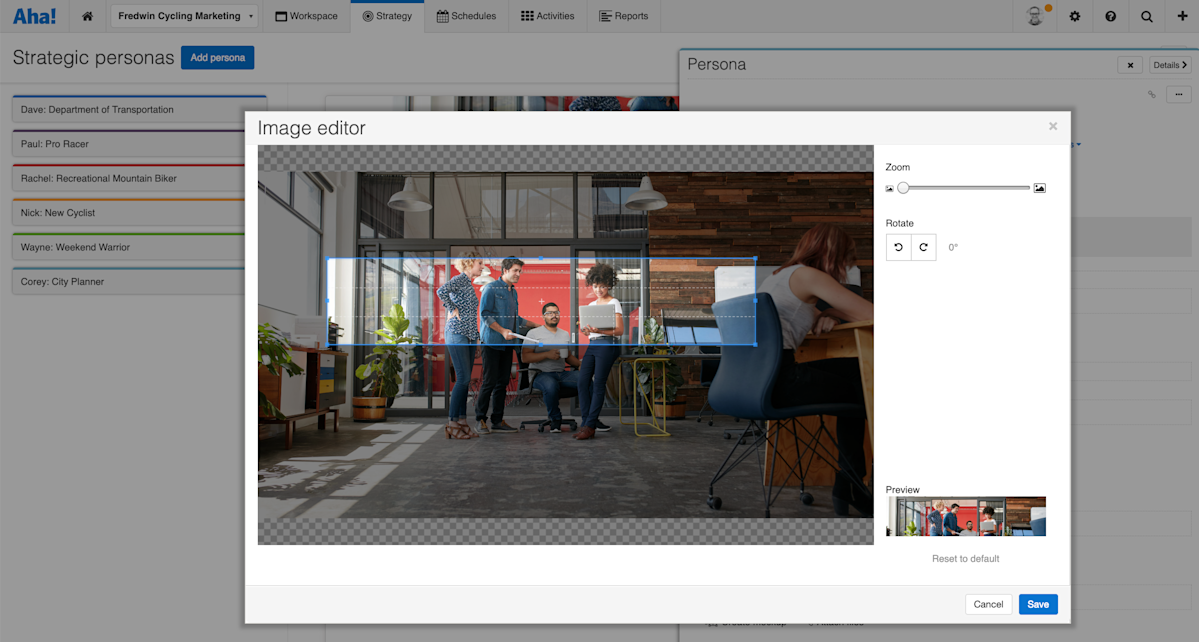Image resolution: width=1199 pixels, height=642 pixels.
Task: Click Reset to default
Action: point(965,558)
